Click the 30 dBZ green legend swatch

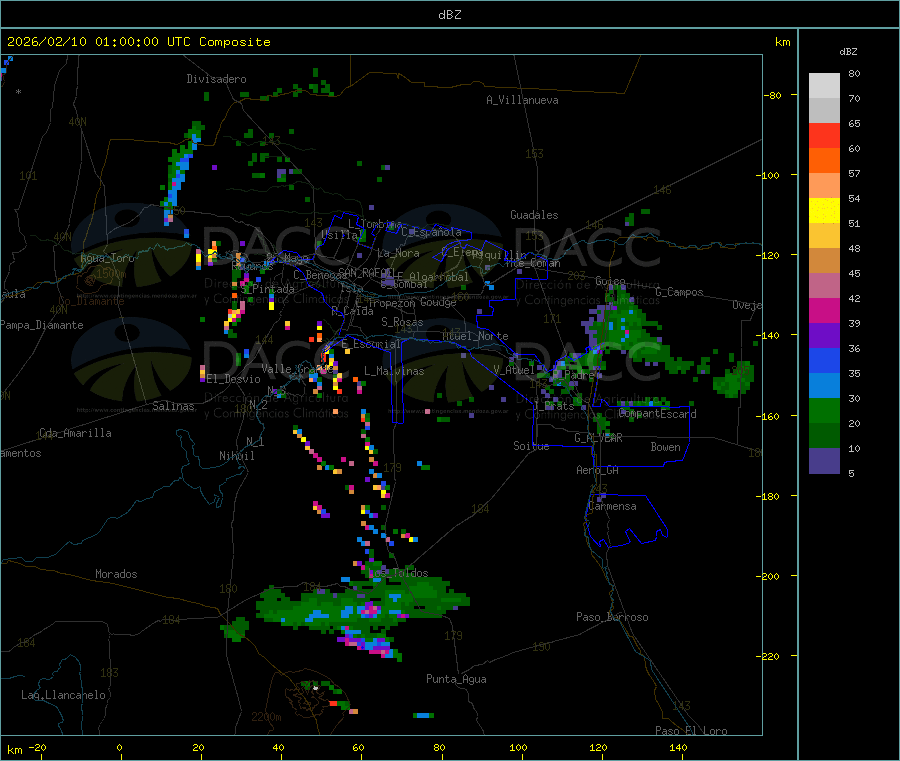click(824, 410)
